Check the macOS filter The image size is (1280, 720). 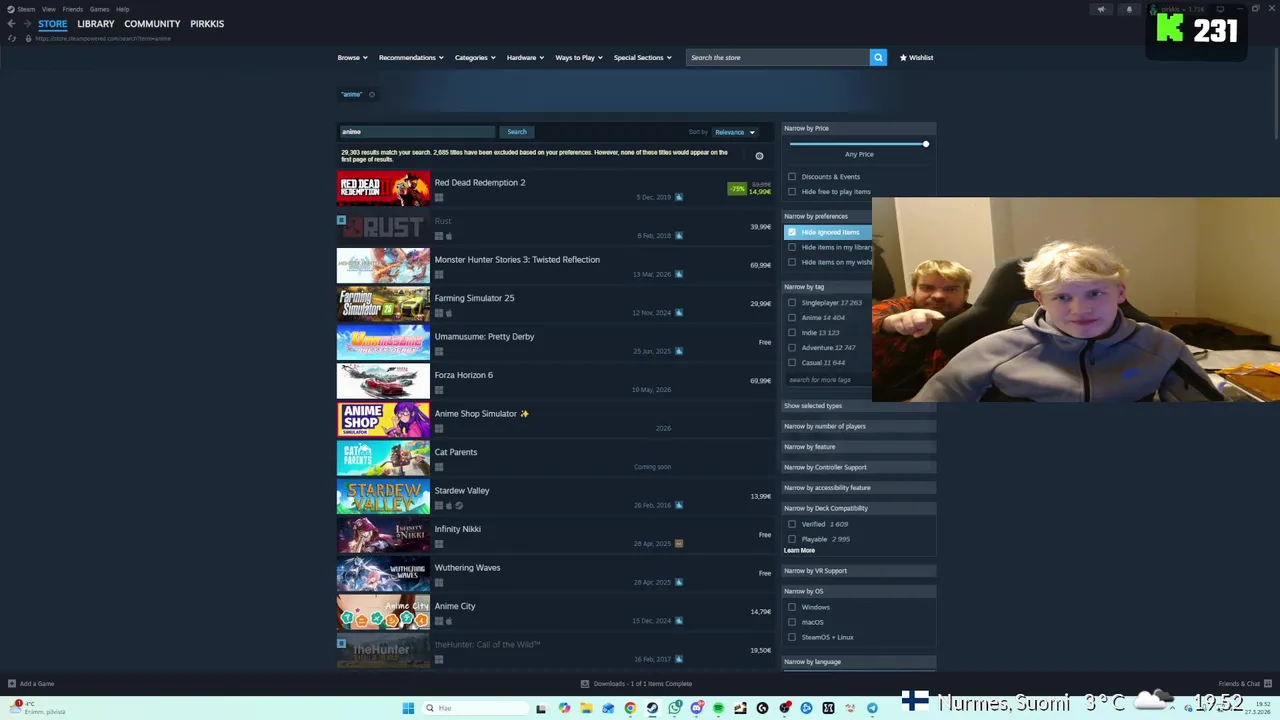792,622
